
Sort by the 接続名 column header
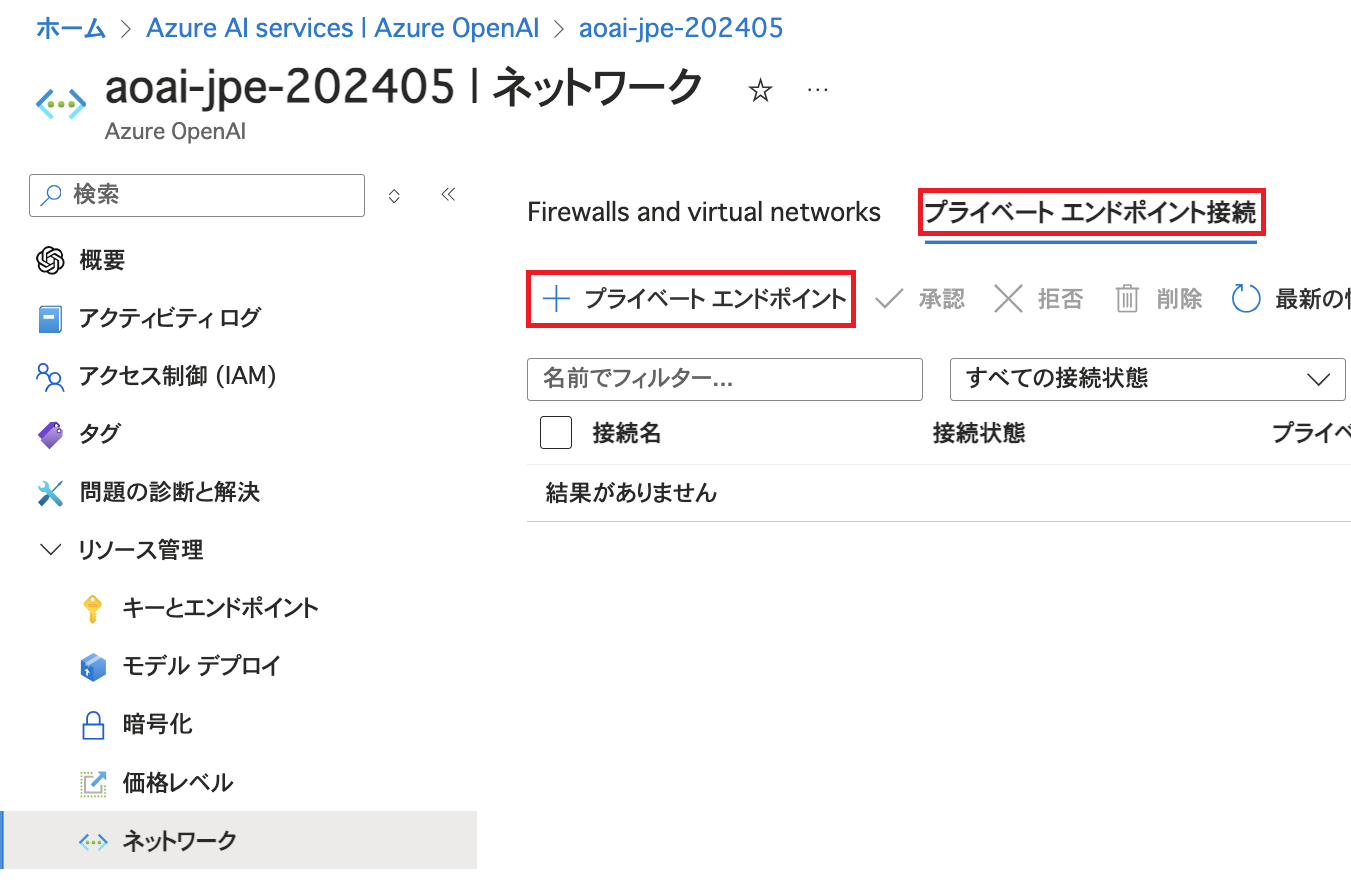[x=627, y=433]
